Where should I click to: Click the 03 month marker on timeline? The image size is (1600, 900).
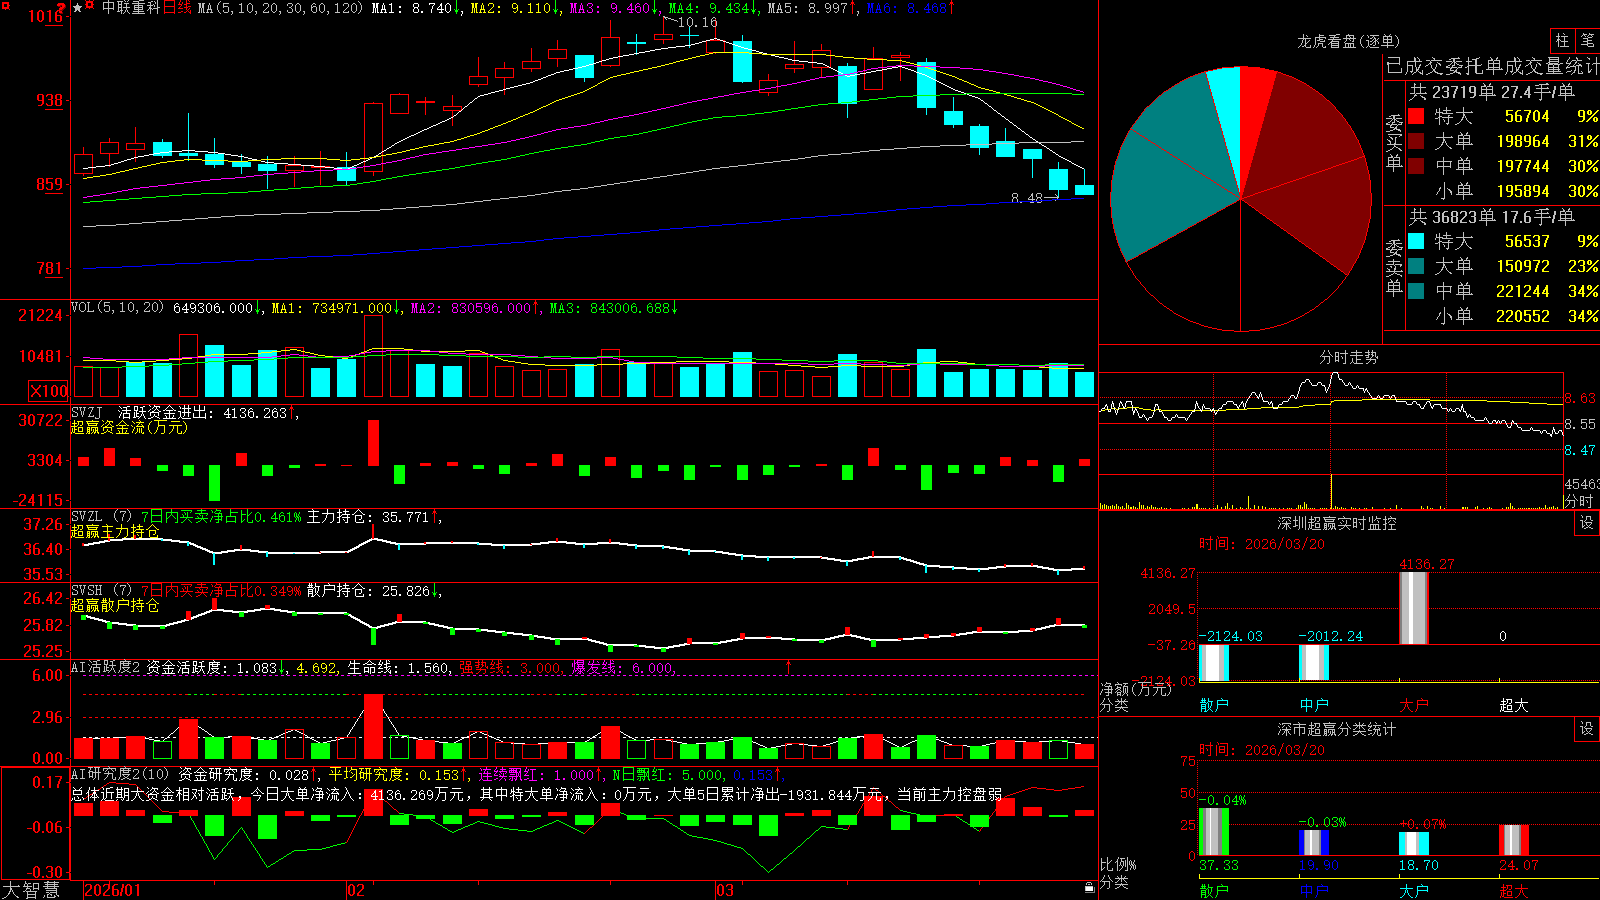coord(725,890)
